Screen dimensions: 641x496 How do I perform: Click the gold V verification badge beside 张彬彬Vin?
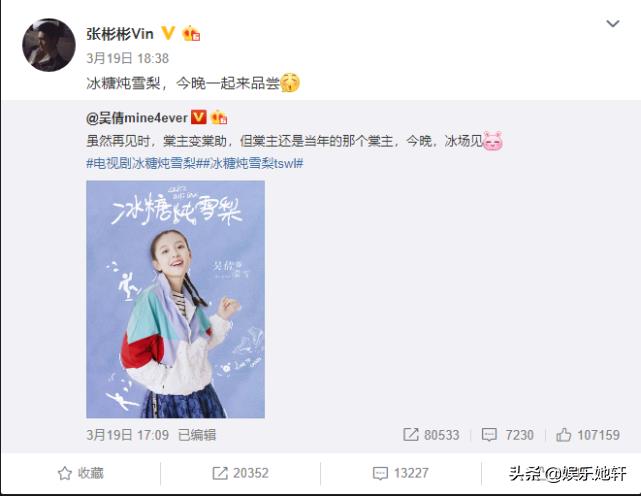tap(168, 33)
